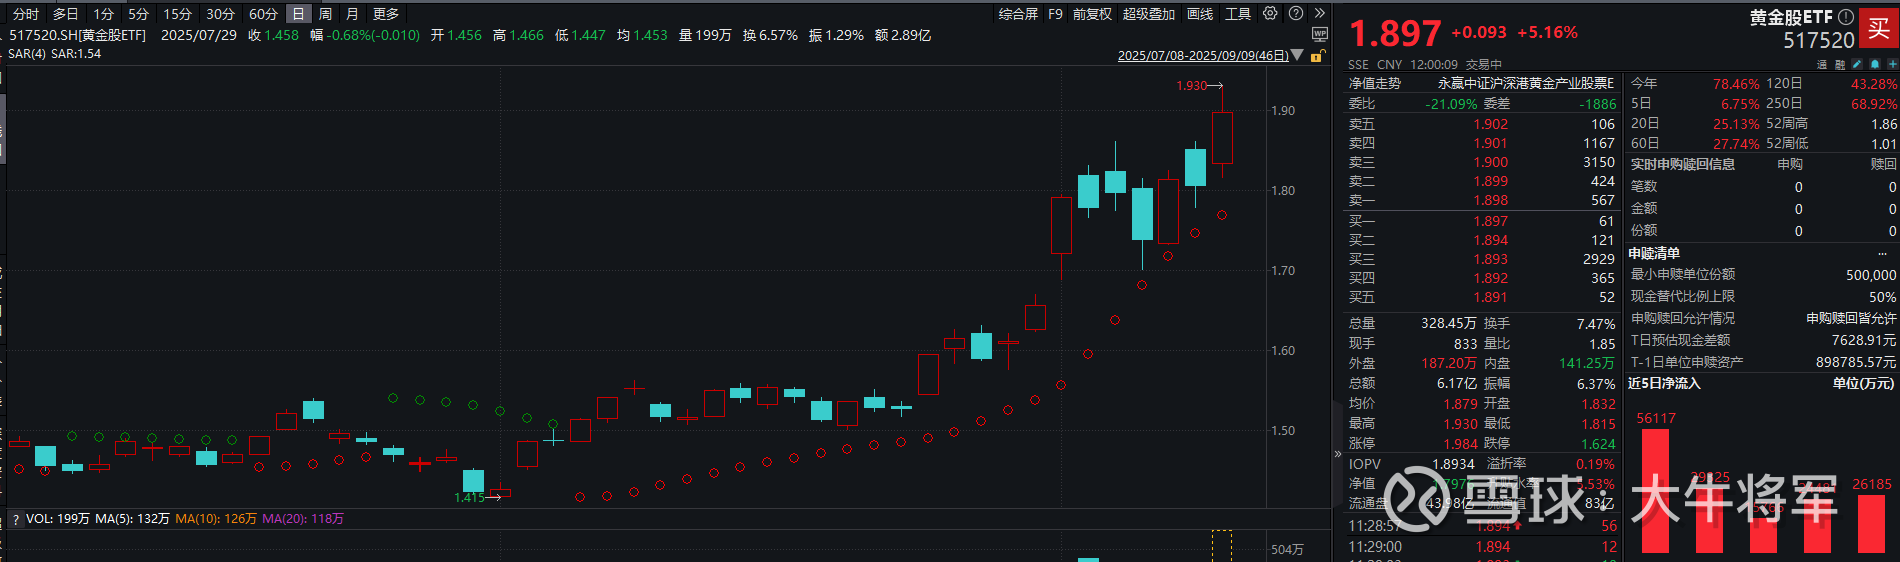Screen dimensions: 1900x562
Task: Select the 1分 period tab
Action: [x=104, y=14]
